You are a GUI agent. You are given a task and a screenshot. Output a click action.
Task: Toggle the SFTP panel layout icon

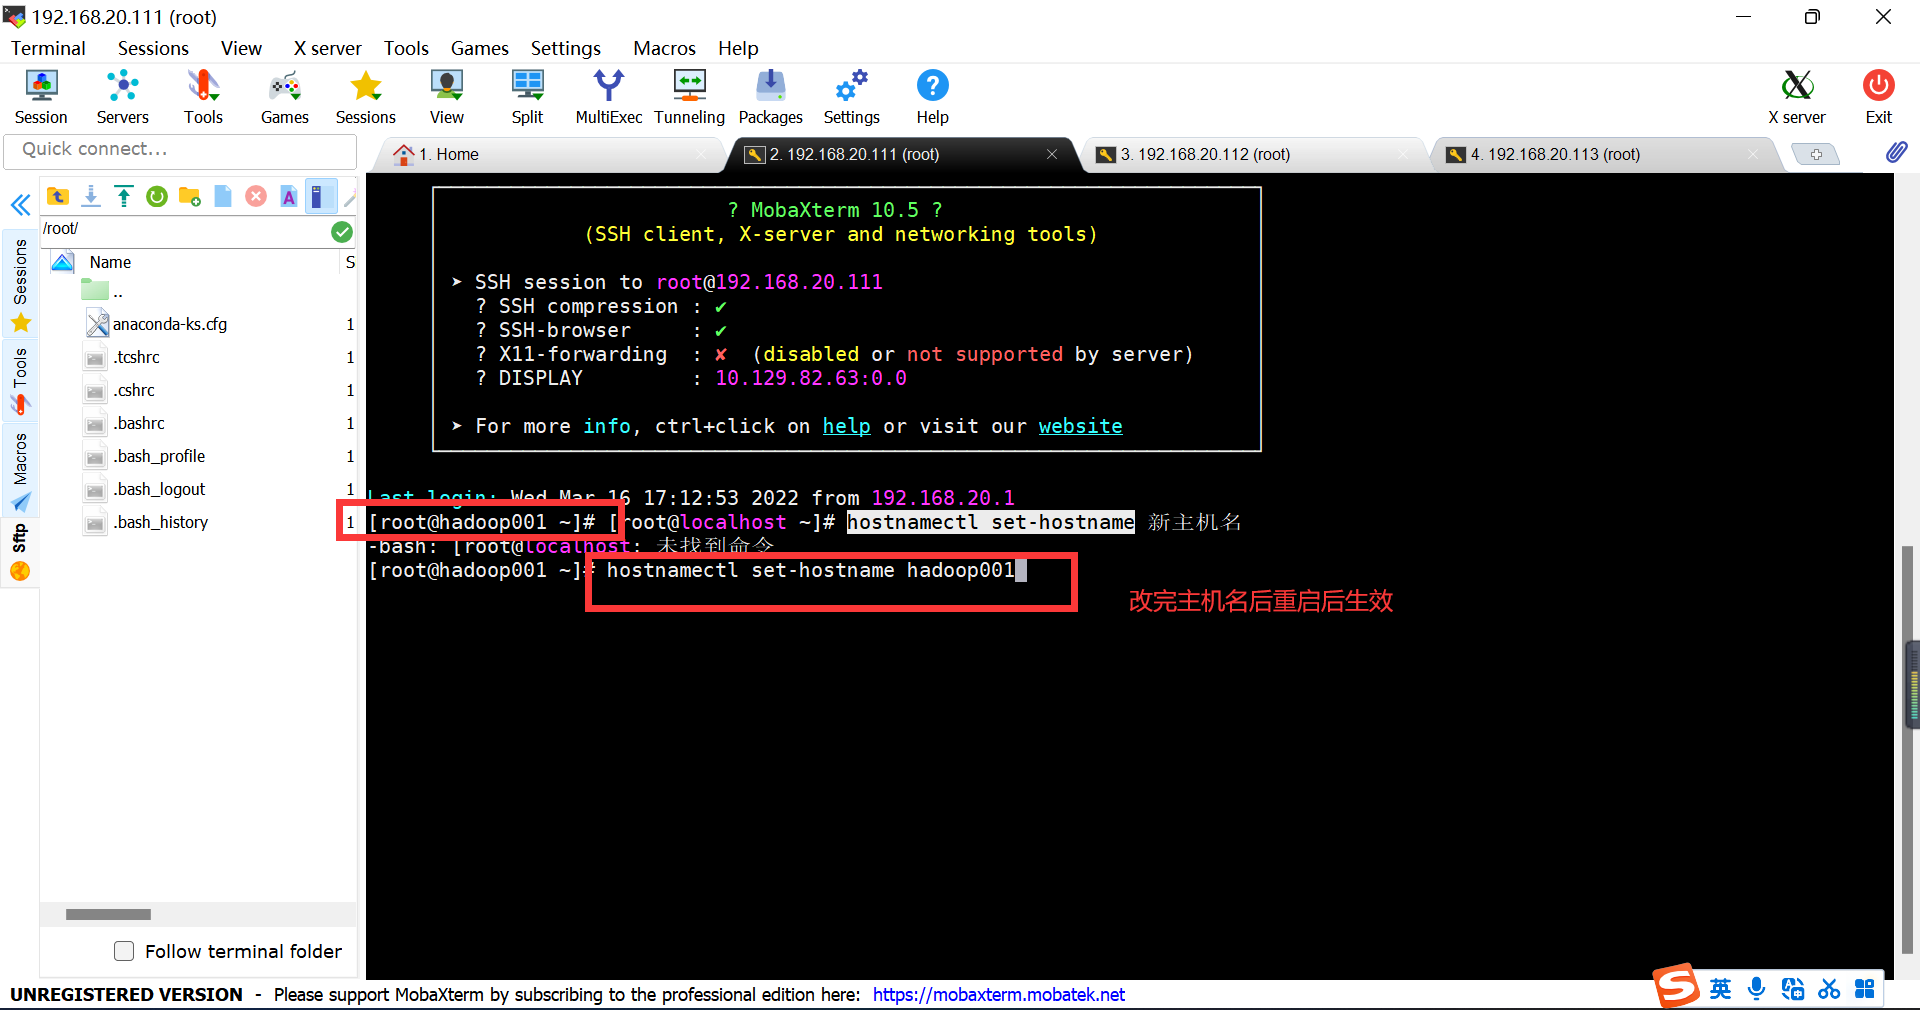tap(321, 196)
